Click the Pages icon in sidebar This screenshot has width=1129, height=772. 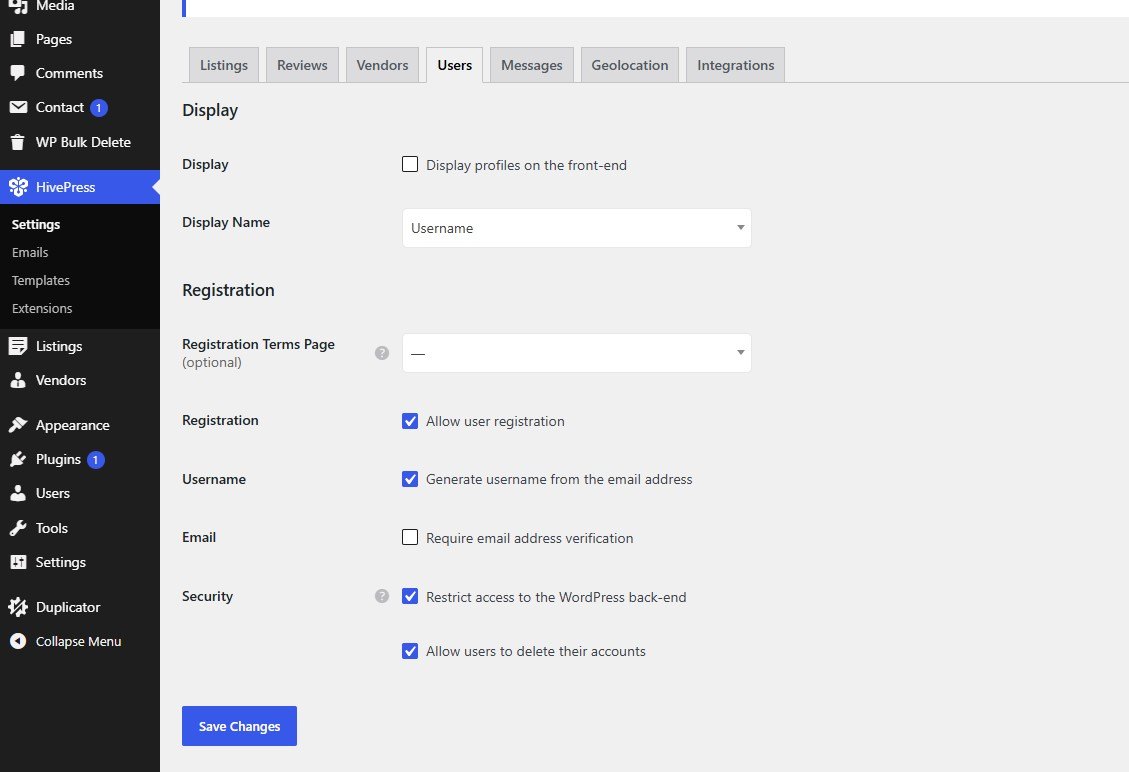tap(18, 39)
